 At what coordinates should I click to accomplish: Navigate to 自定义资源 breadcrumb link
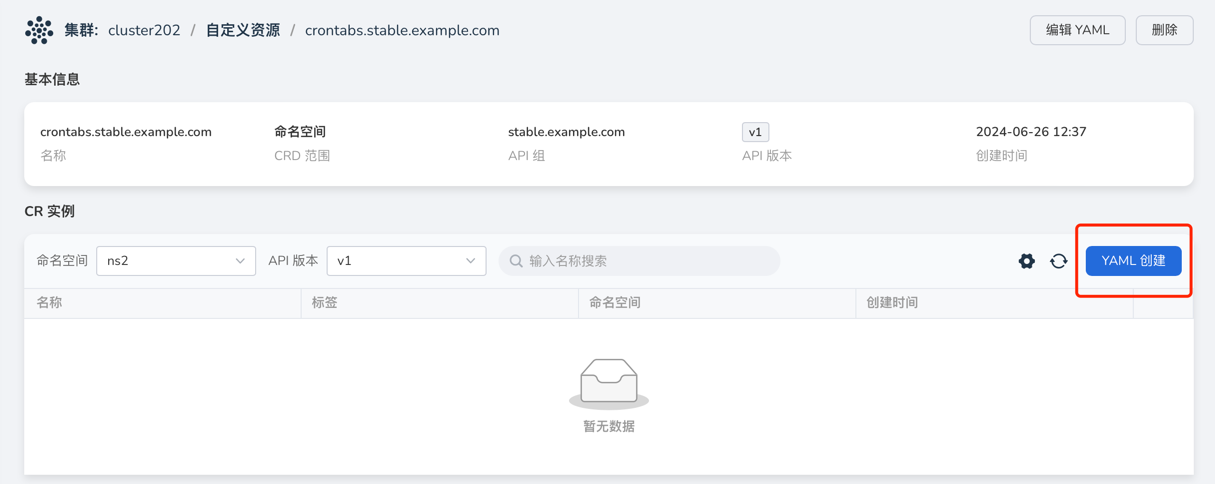pyautogui.click(x=243, y=30)
